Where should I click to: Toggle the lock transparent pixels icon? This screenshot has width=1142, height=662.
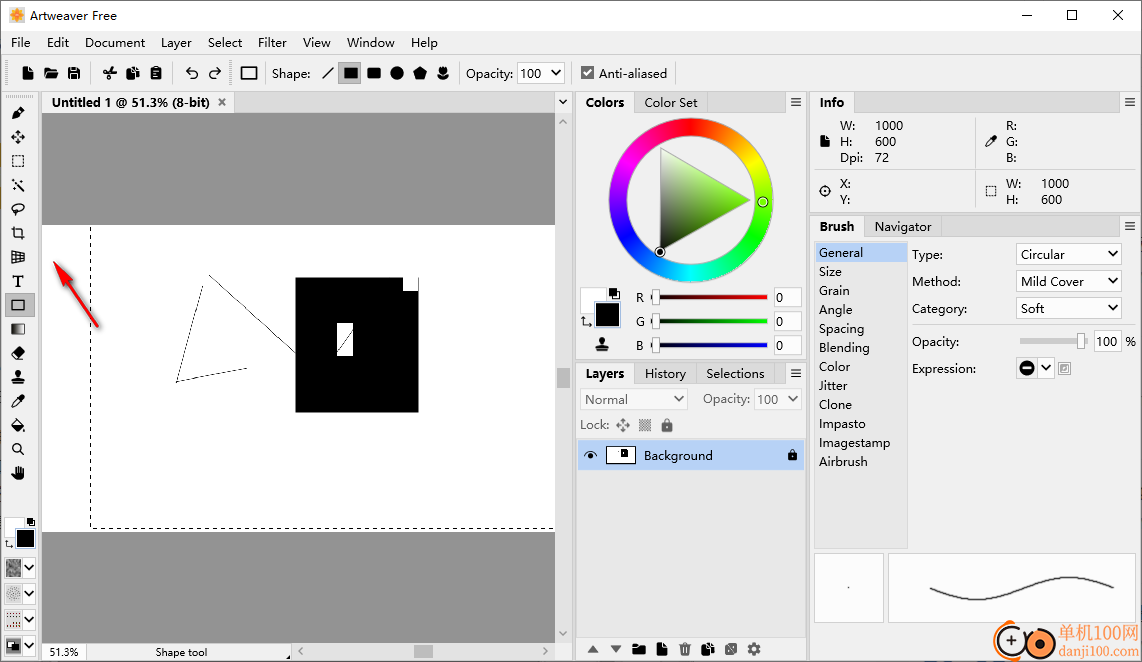coord(645,425)
